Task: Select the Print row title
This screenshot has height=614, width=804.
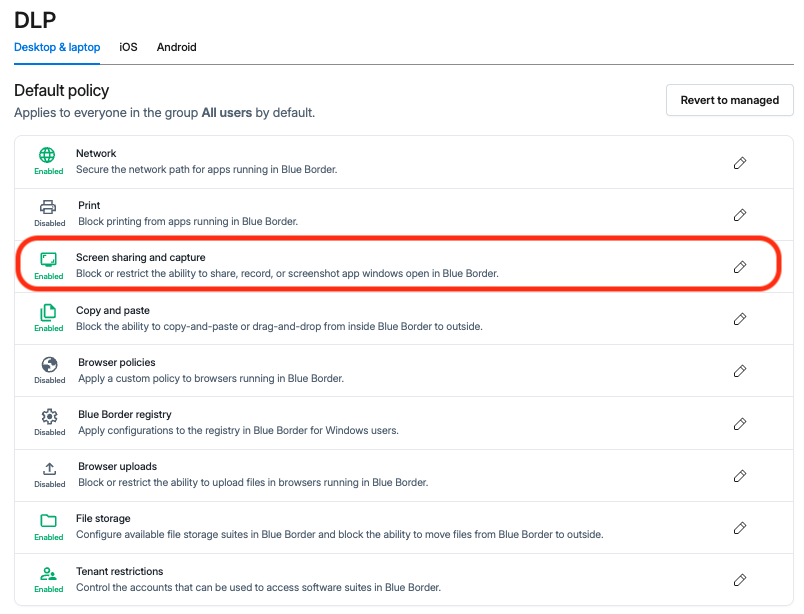Action: [89, 205]
